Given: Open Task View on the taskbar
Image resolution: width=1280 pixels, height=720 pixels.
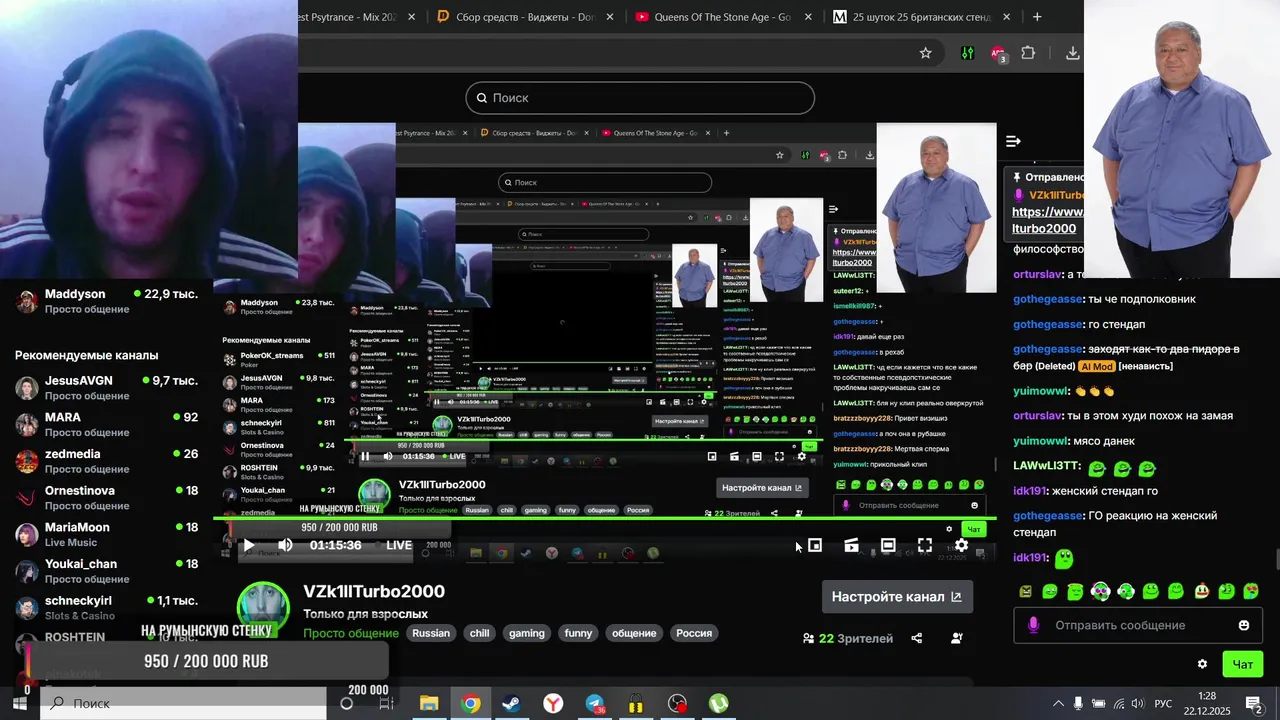Looking at the screenshot, I should tap(387, 703).
